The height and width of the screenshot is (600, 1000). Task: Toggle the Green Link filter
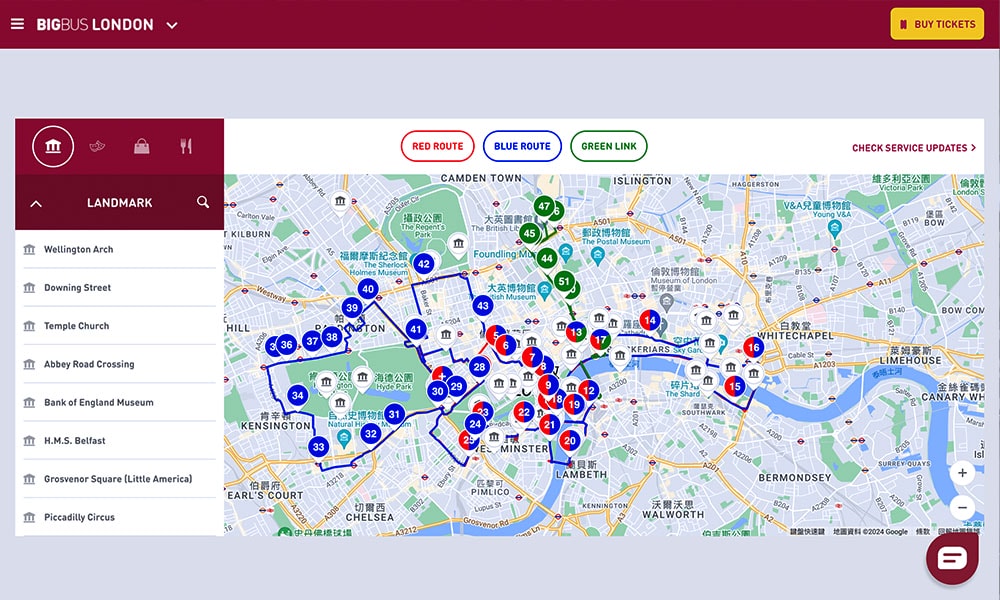pos(608,146)
